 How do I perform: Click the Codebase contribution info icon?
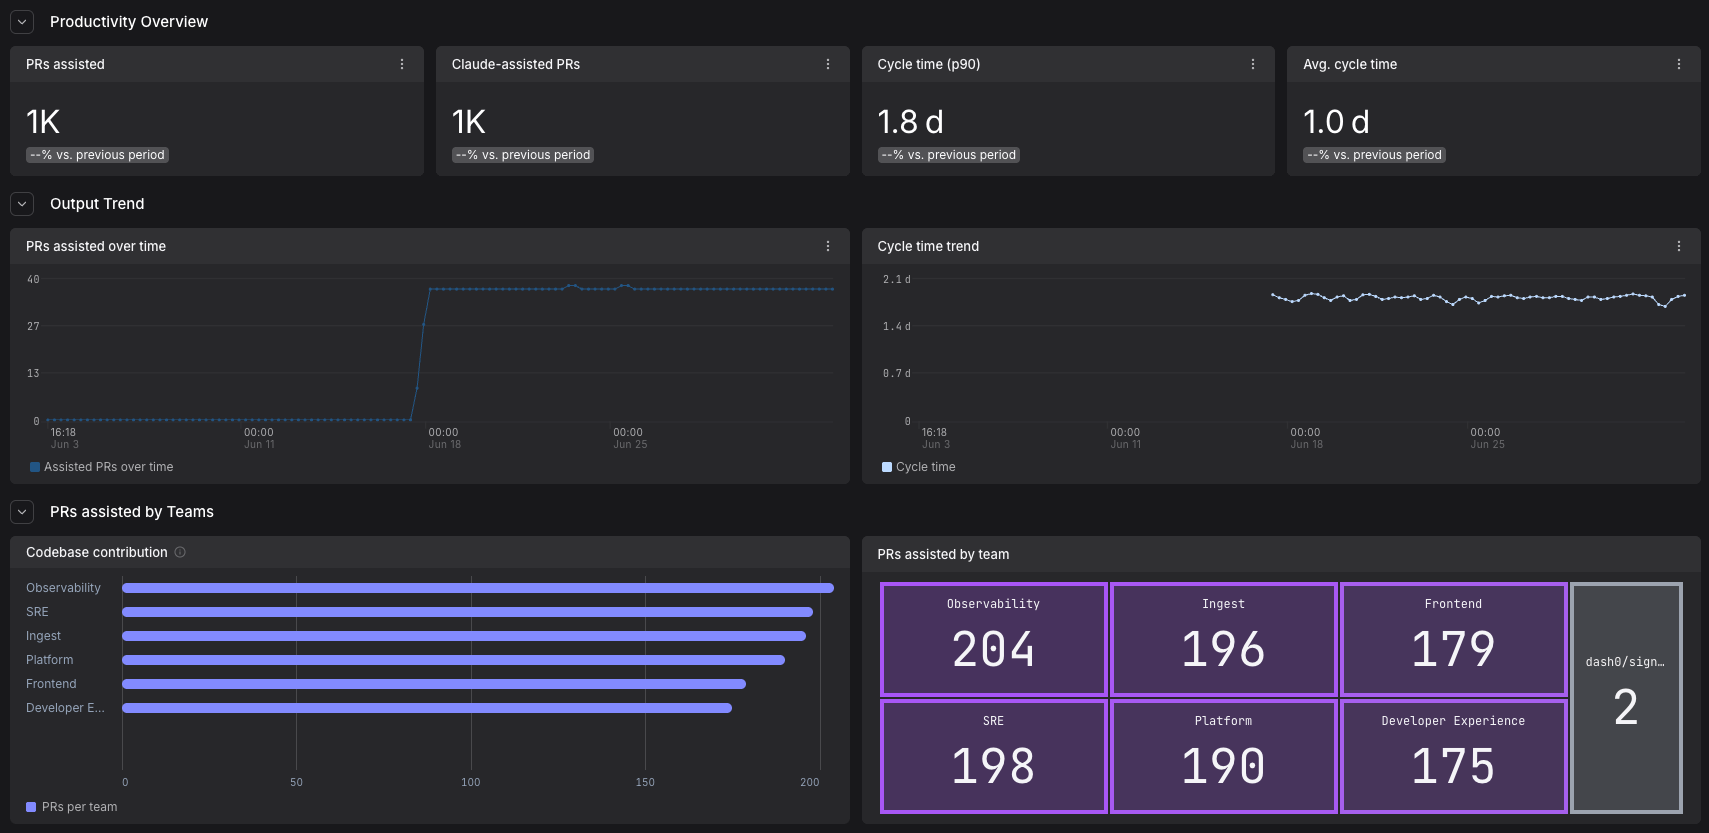coord(180,552)
